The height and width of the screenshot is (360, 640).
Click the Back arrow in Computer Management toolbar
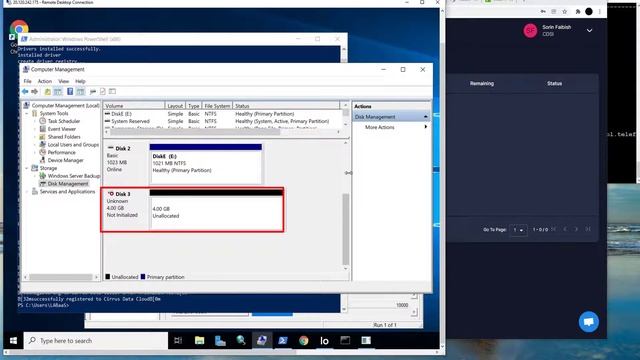click(x=25, y=91)
